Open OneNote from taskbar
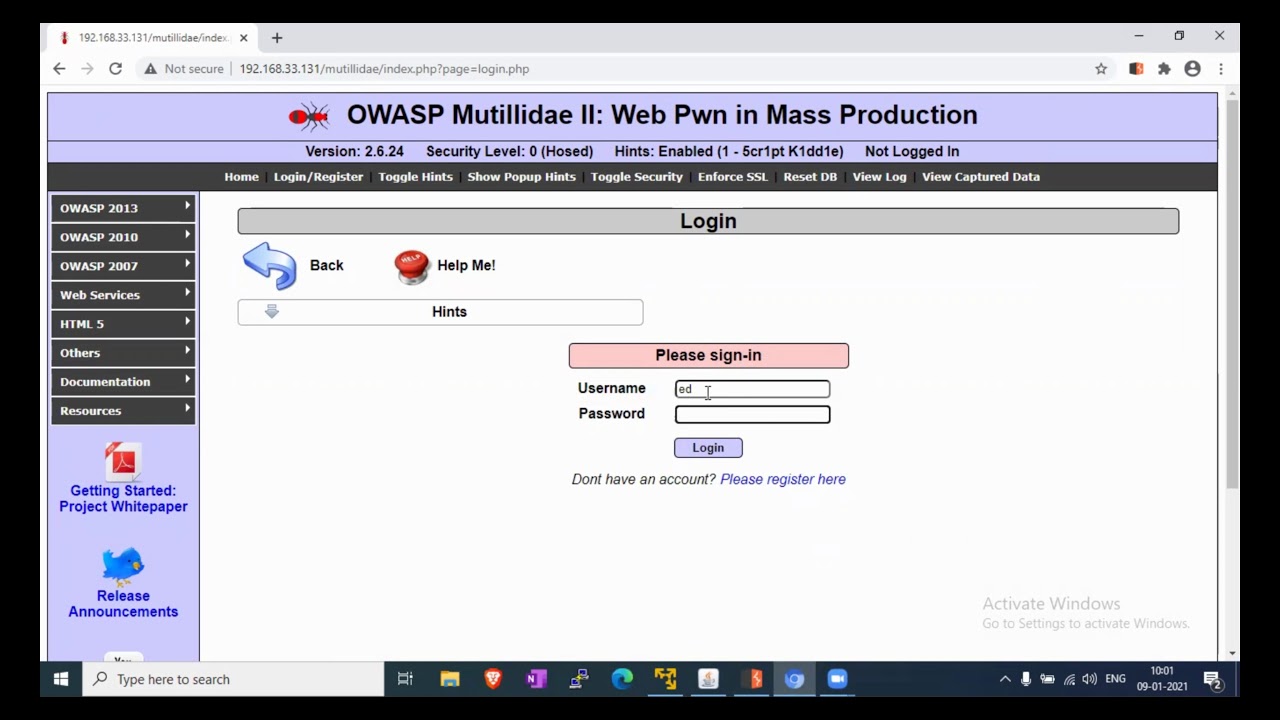The width and height of the screenshot is (1280, 720). pos(536,679)
